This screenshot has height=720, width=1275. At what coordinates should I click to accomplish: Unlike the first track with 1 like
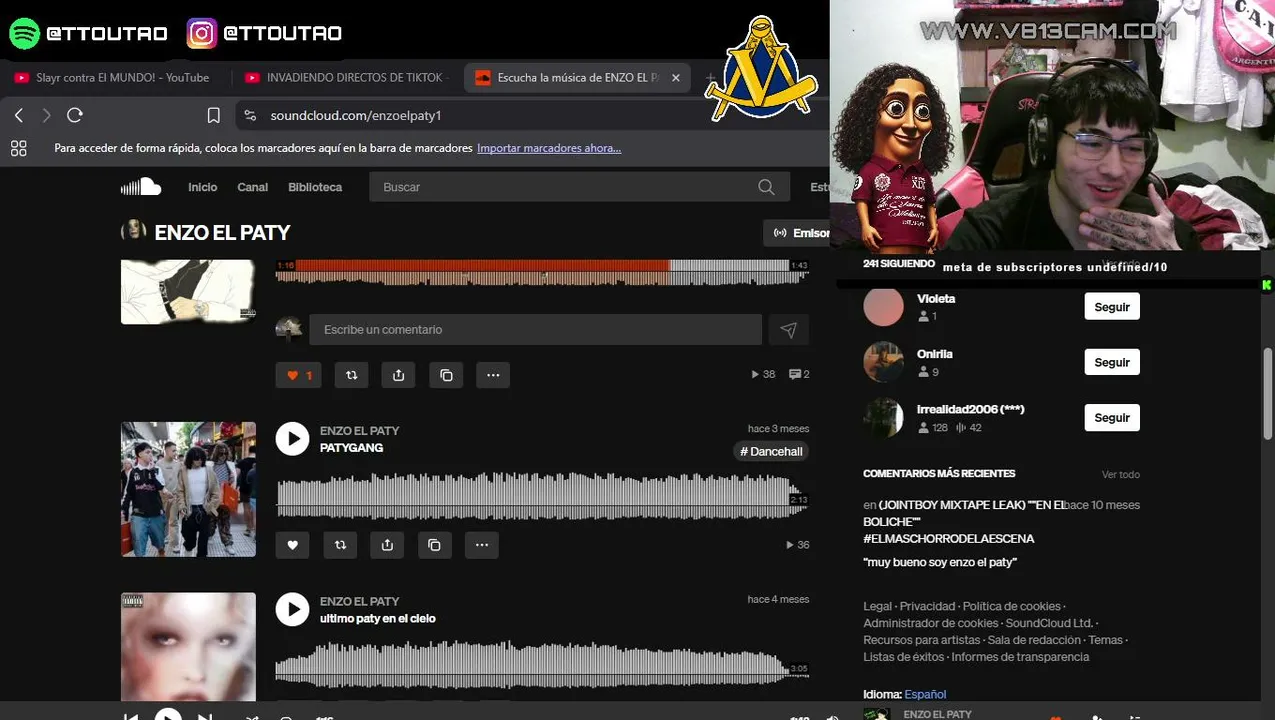click(x=299, y=375)
